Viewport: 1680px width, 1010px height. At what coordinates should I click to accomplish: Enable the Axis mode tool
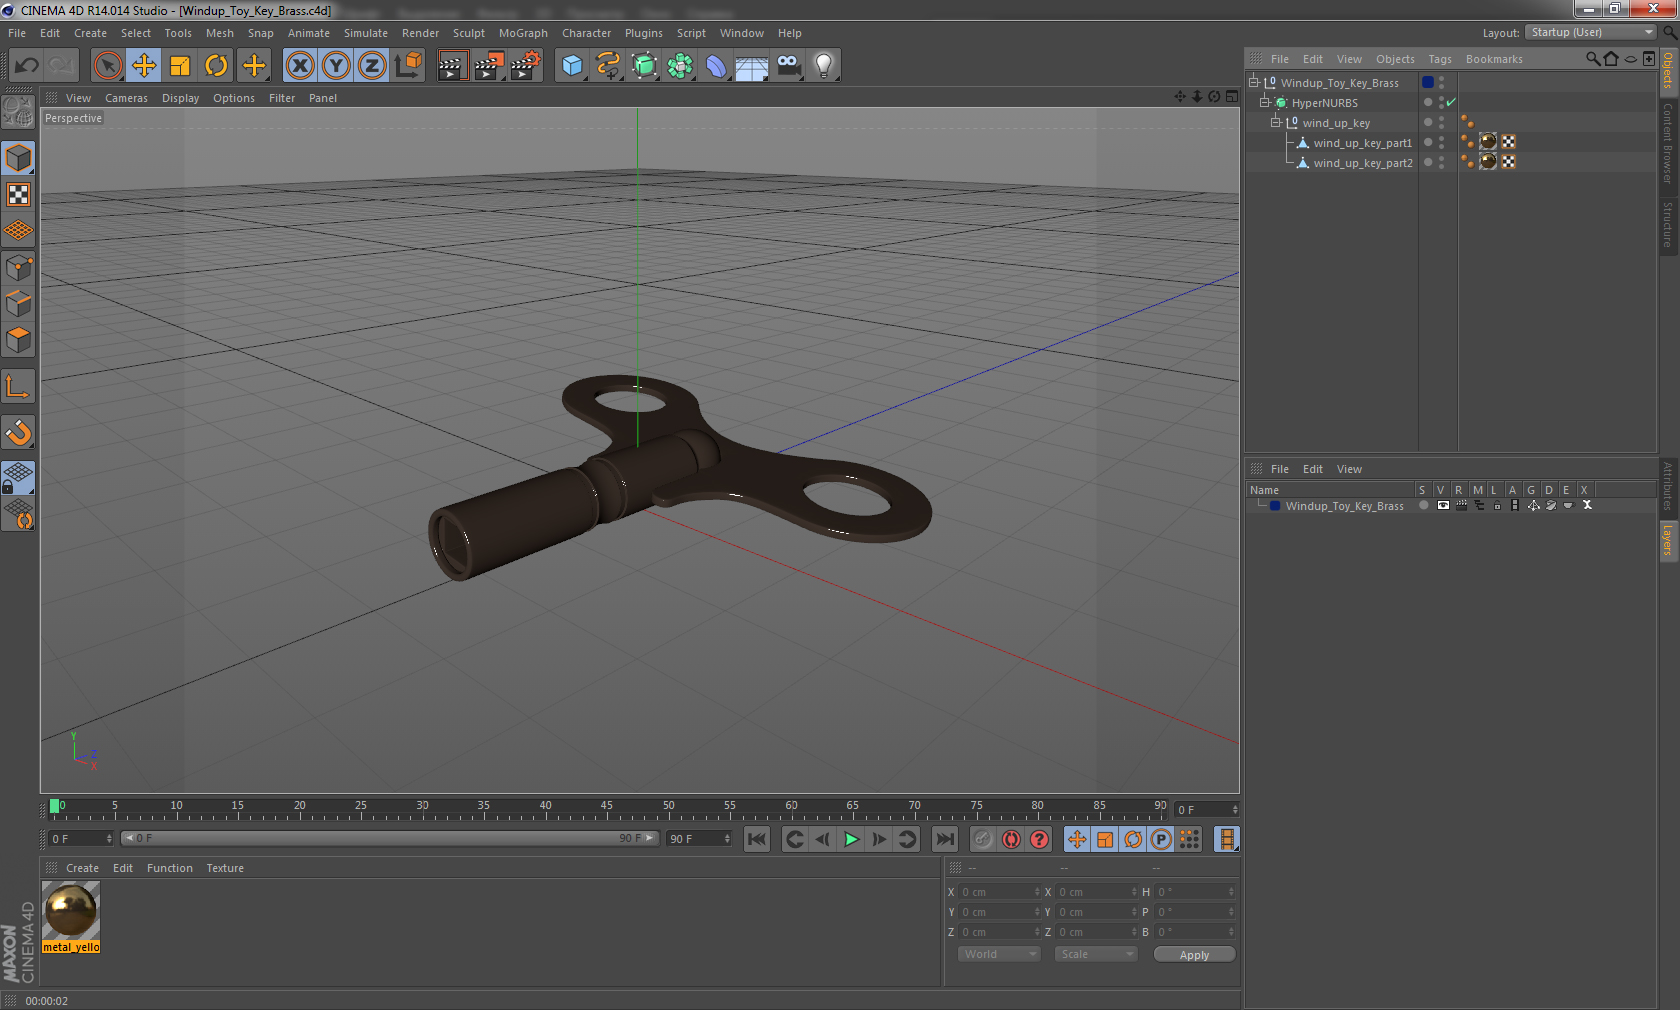point(19,386)
